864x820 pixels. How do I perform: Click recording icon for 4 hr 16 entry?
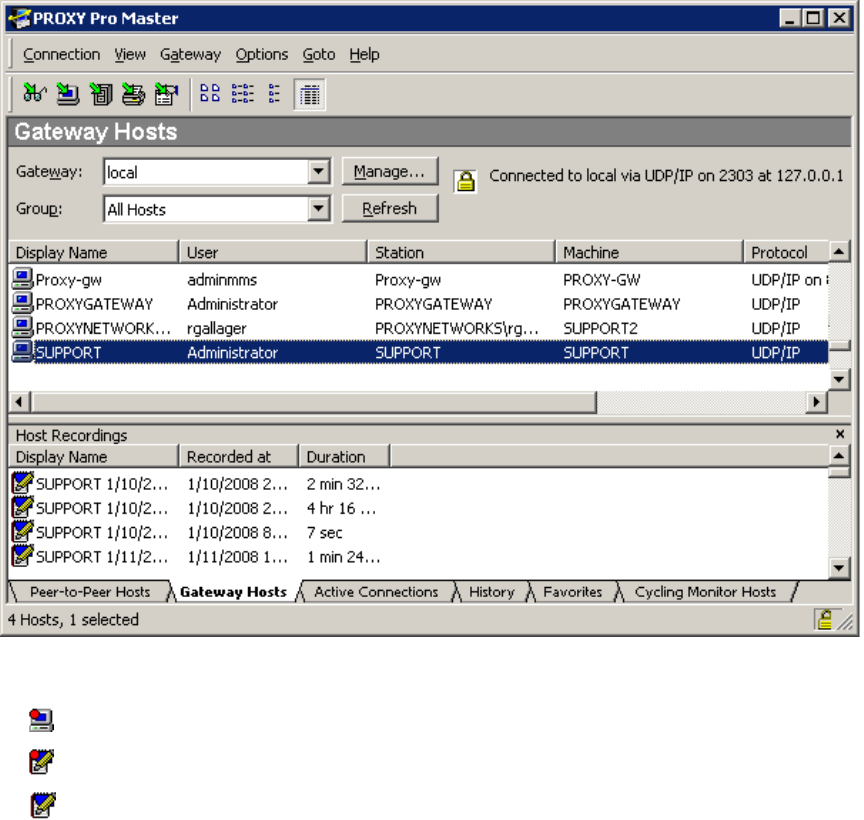coord(23,507)
